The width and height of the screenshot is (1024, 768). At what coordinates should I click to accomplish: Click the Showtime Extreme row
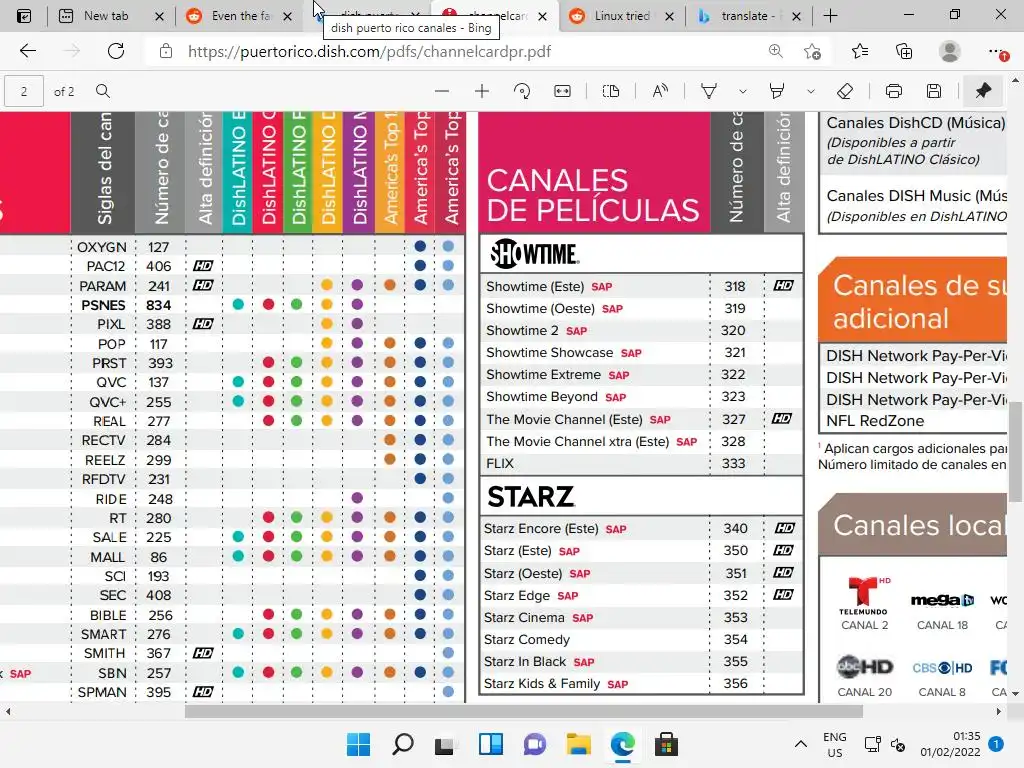(641, 374)
